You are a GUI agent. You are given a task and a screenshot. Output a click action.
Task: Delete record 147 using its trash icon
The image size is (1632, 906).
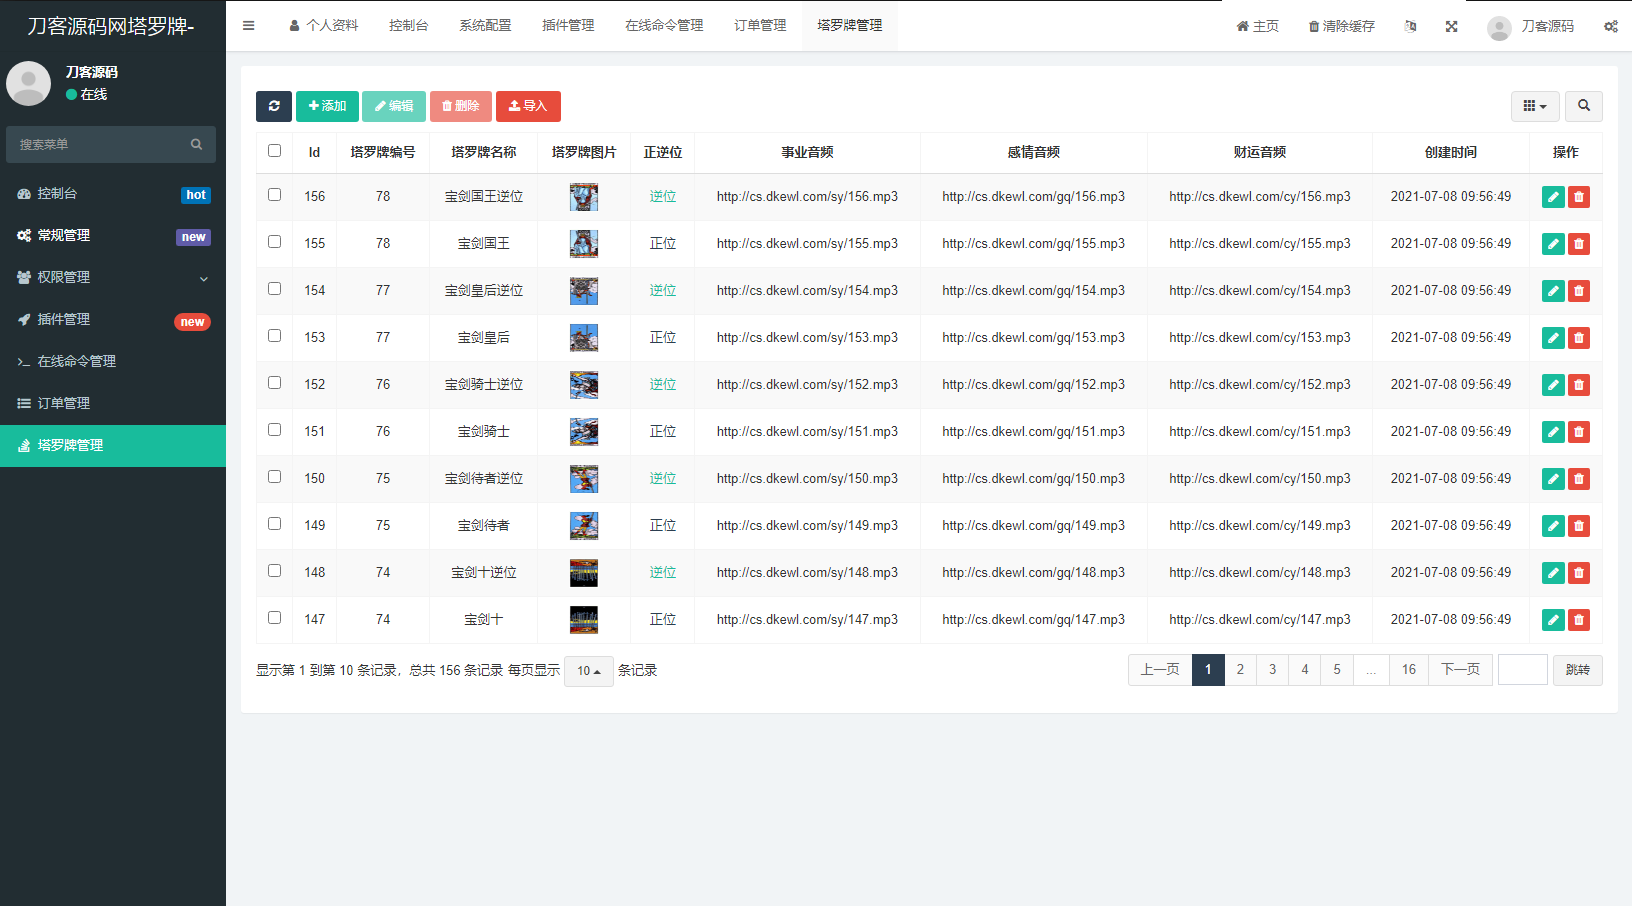1579,619
